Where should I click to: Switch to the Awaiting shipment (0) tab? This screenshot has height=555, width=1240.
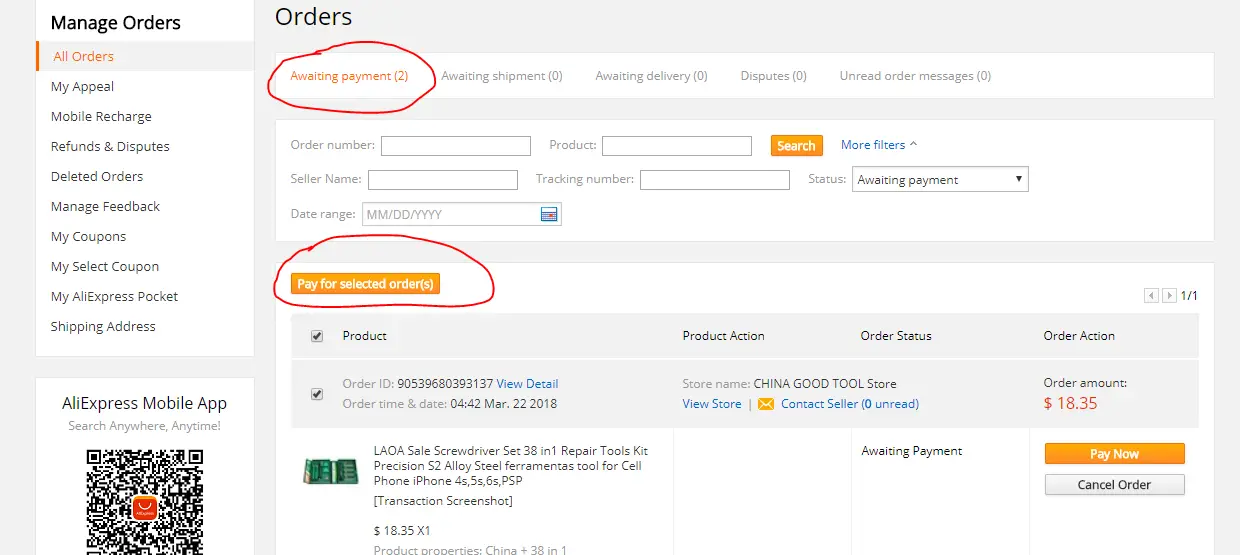[x=502, y=76]
